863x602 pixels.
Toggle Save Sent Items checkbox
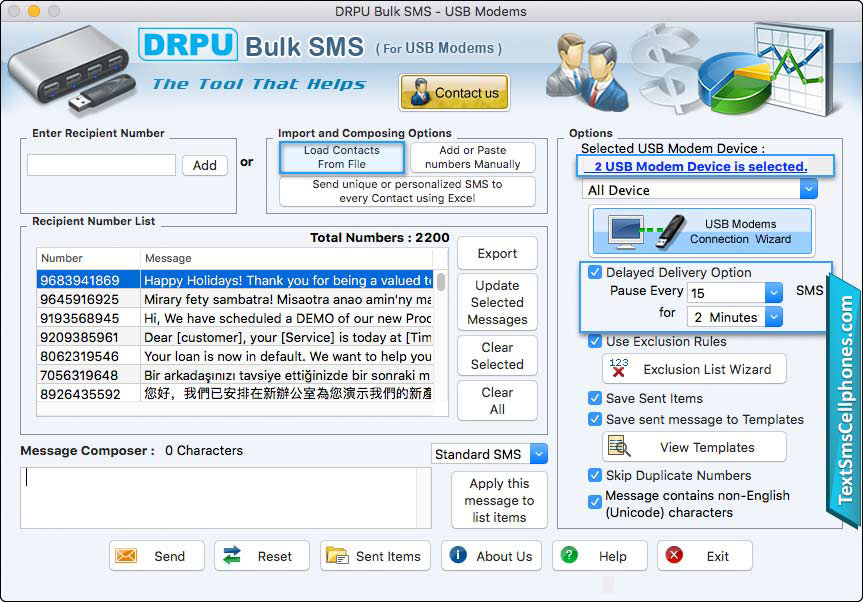(x=594, y=398)
